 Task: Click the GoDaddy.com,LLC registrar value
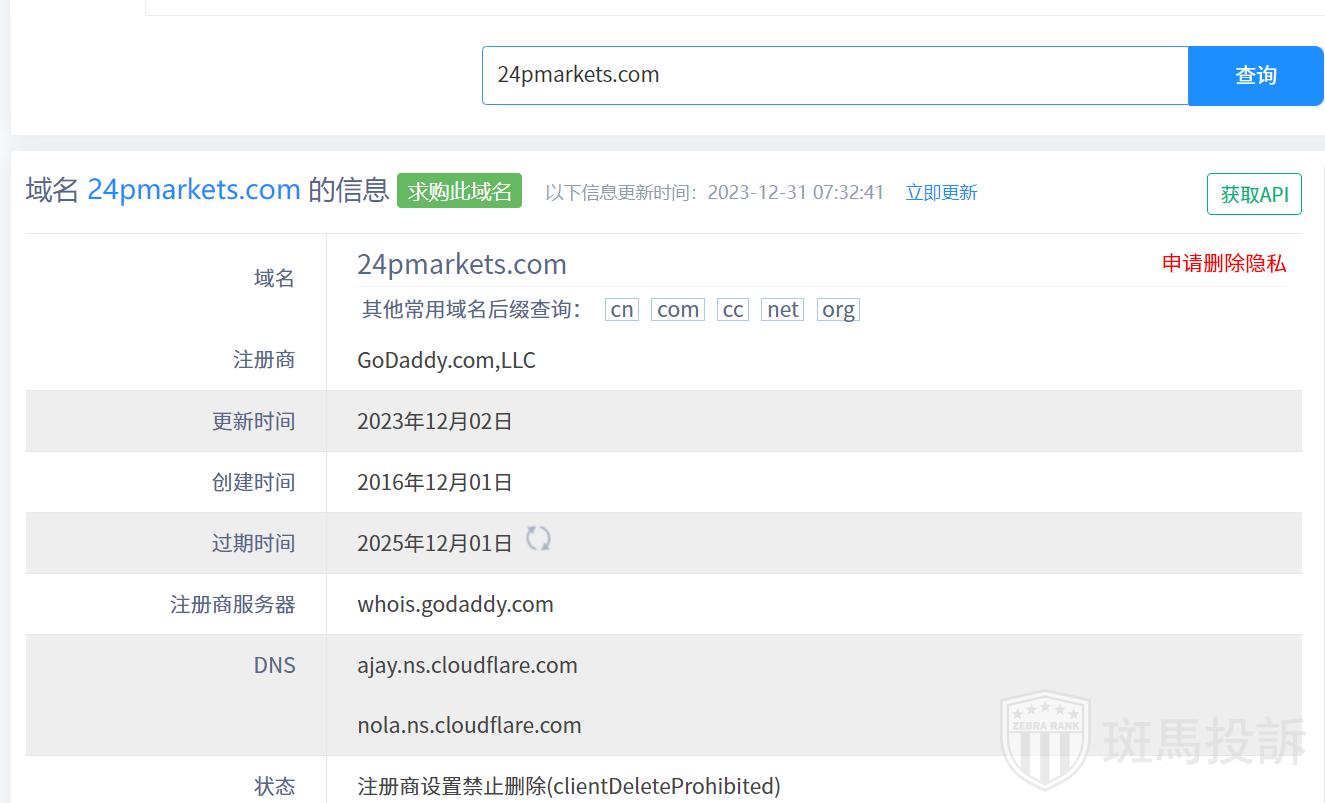[x=446, y=360]
